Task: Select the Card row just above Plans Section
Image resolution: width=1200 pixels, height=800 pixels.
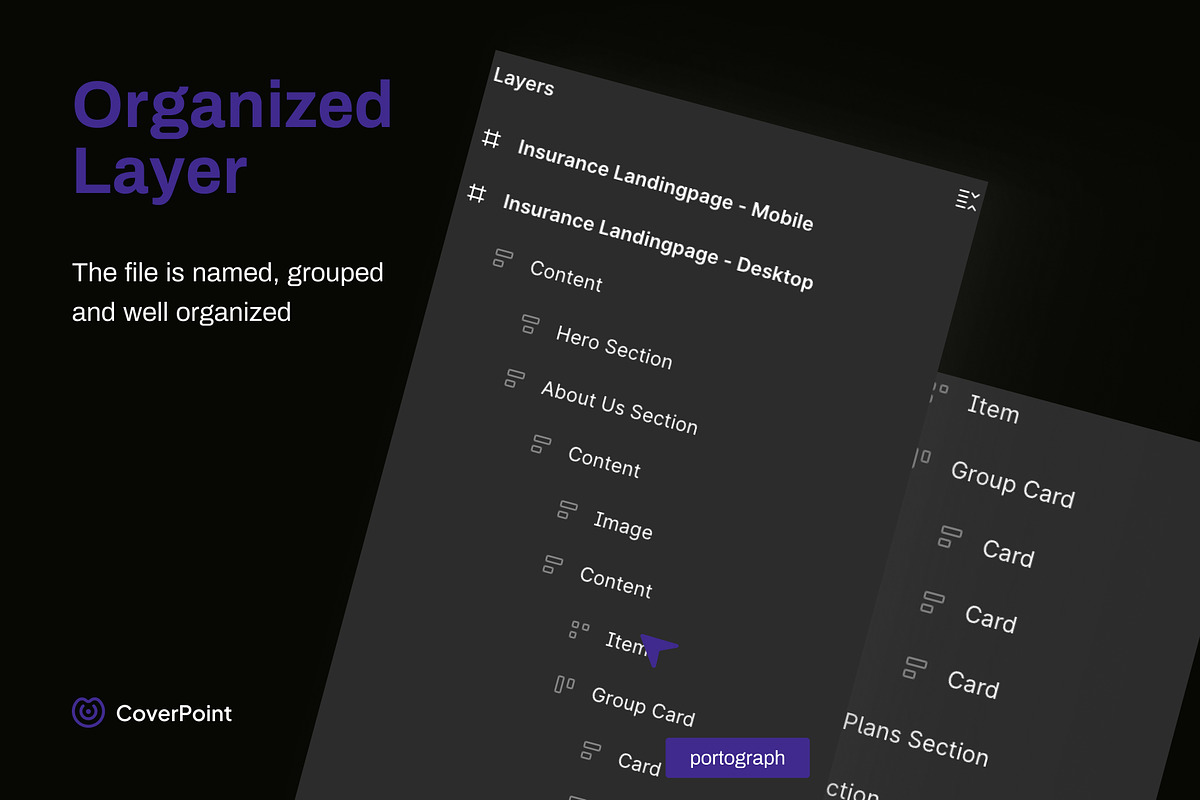Action: 973,684
